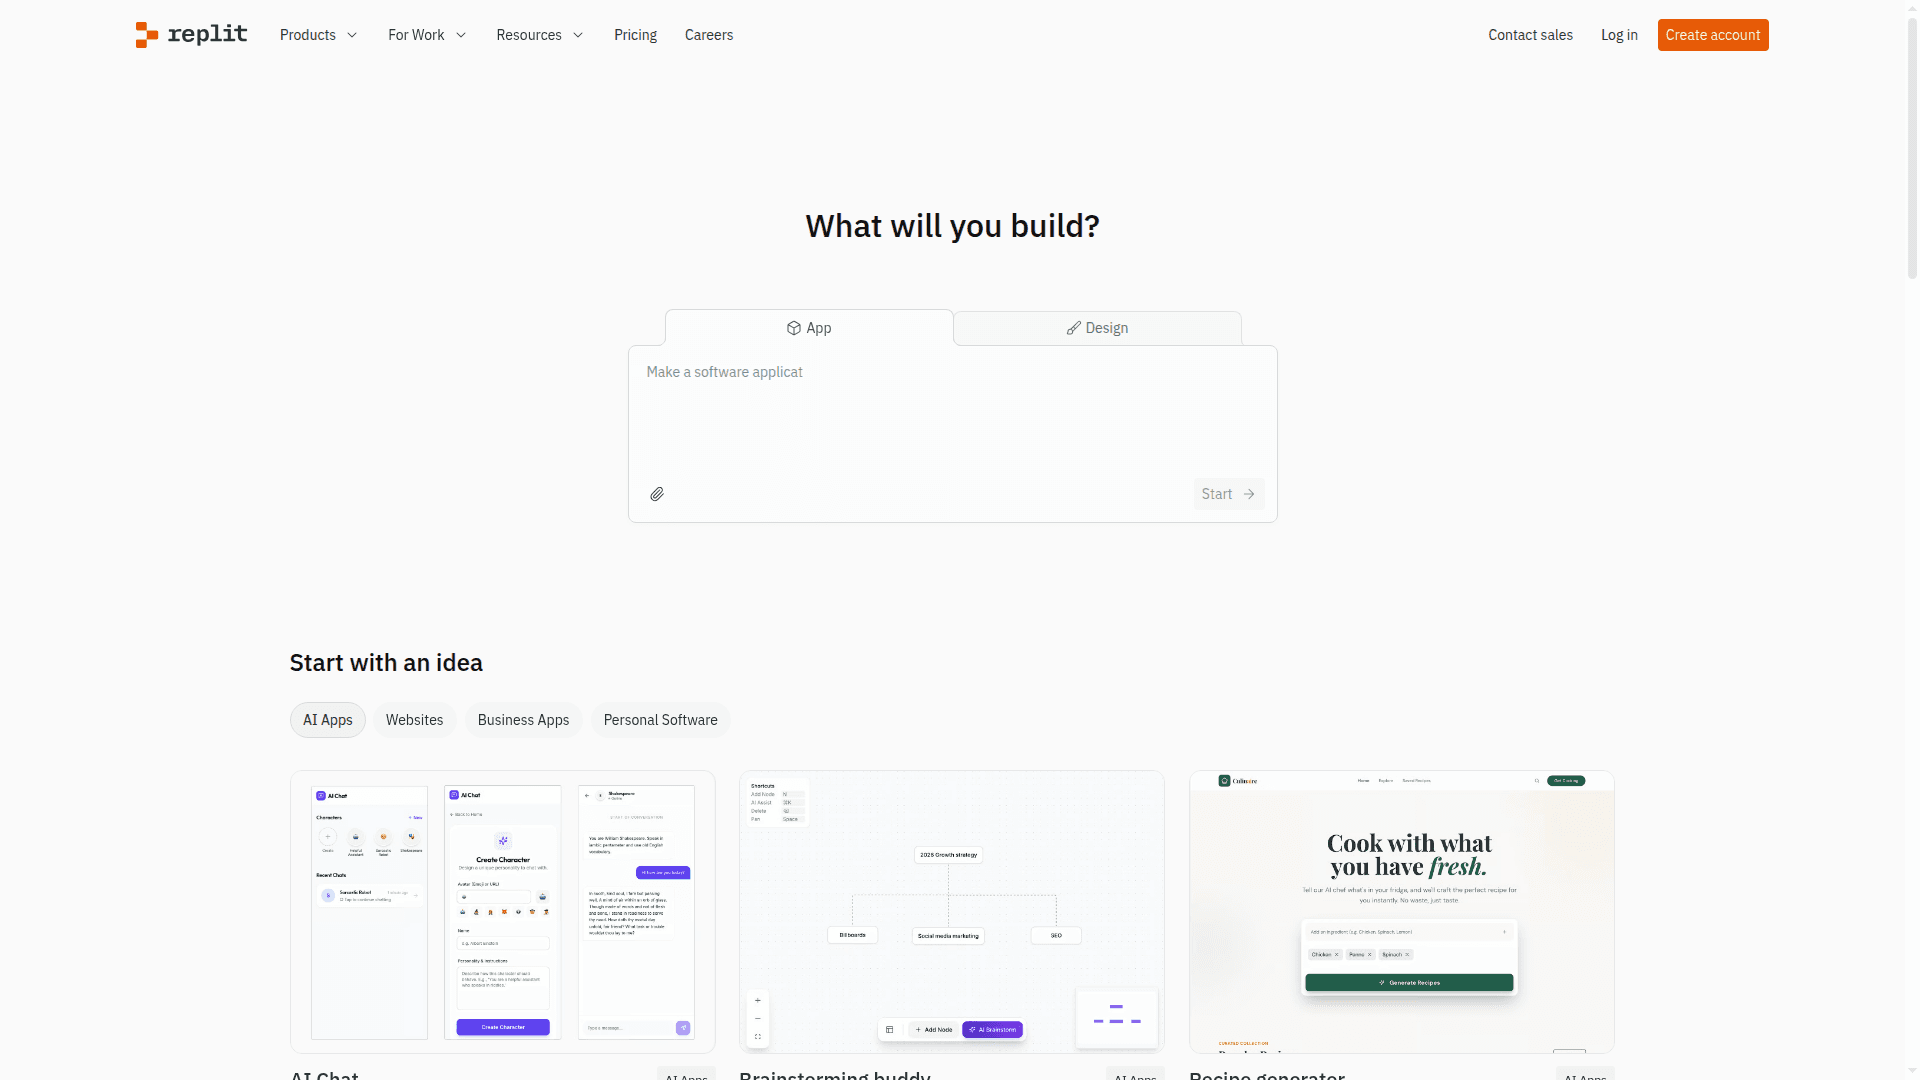
Task: Open the Careers menu link
Action: click(708, 35)
